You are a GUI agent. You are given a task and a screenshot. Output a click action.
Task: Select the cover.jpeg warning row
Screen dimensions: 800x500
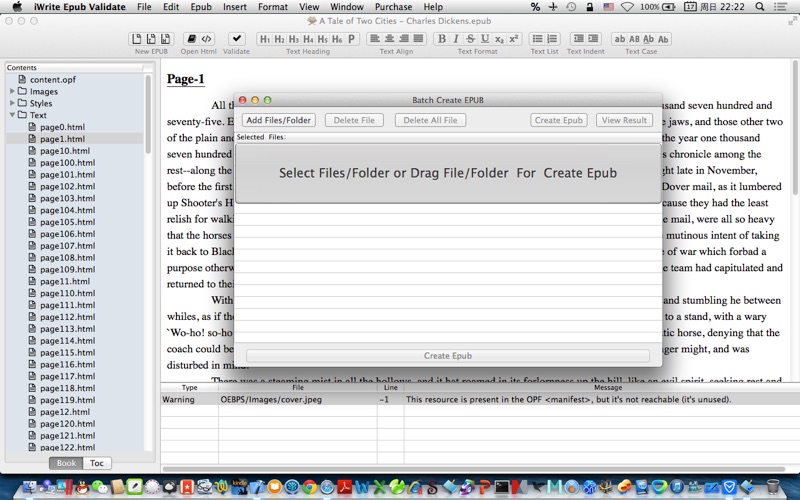(x=480, y=399)
